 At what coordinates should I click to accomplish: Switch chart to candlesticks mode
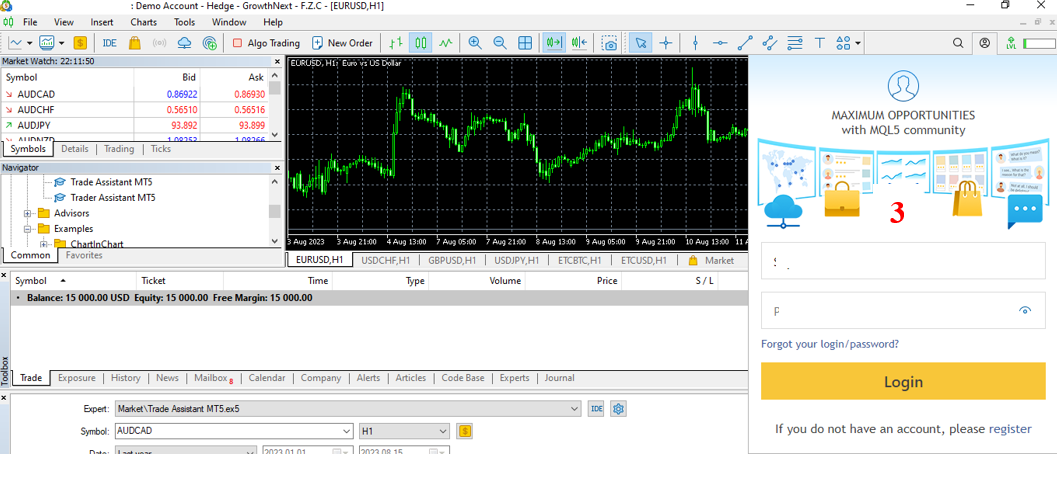pos(421,43)
